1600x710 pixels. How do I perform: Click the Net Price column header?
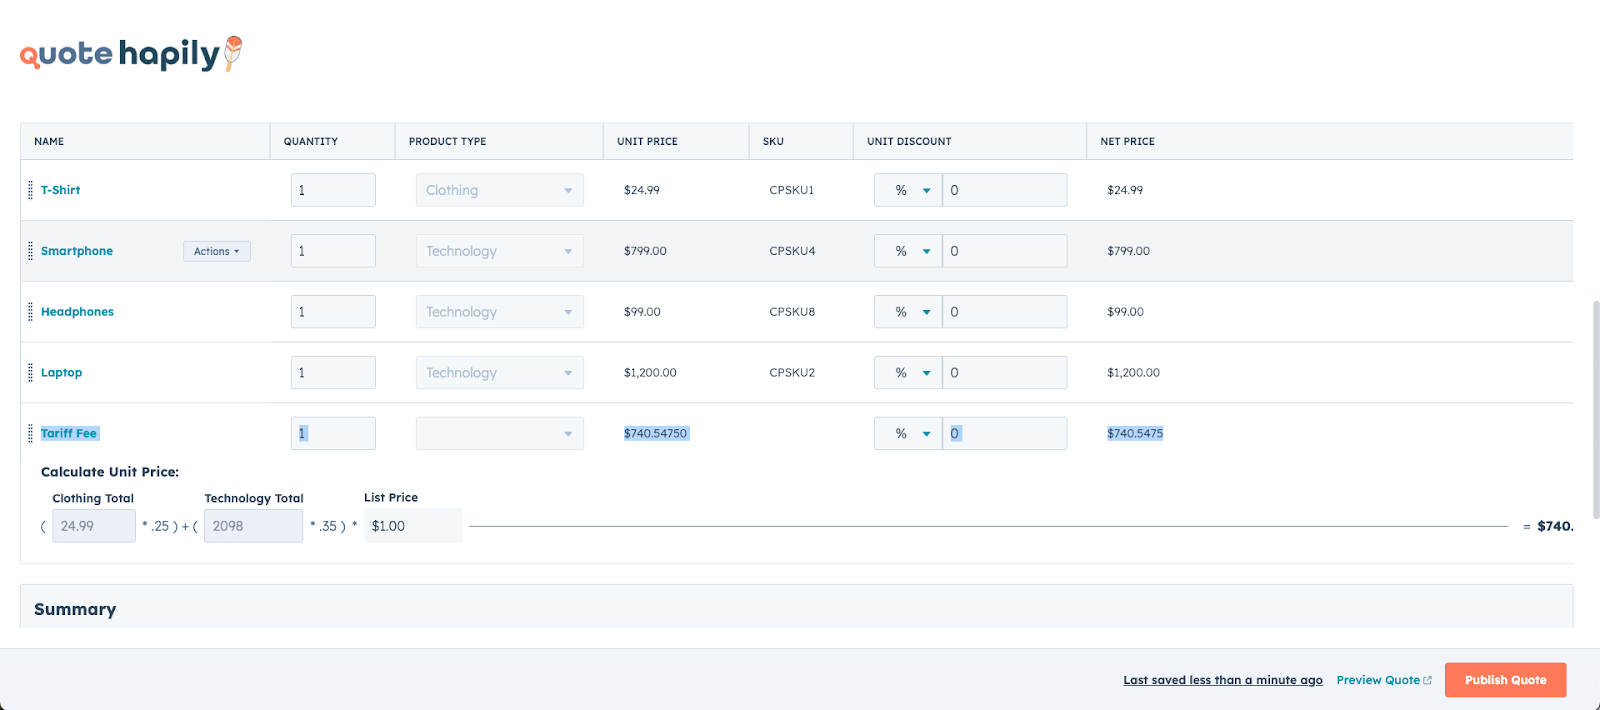pos(1127,142)
